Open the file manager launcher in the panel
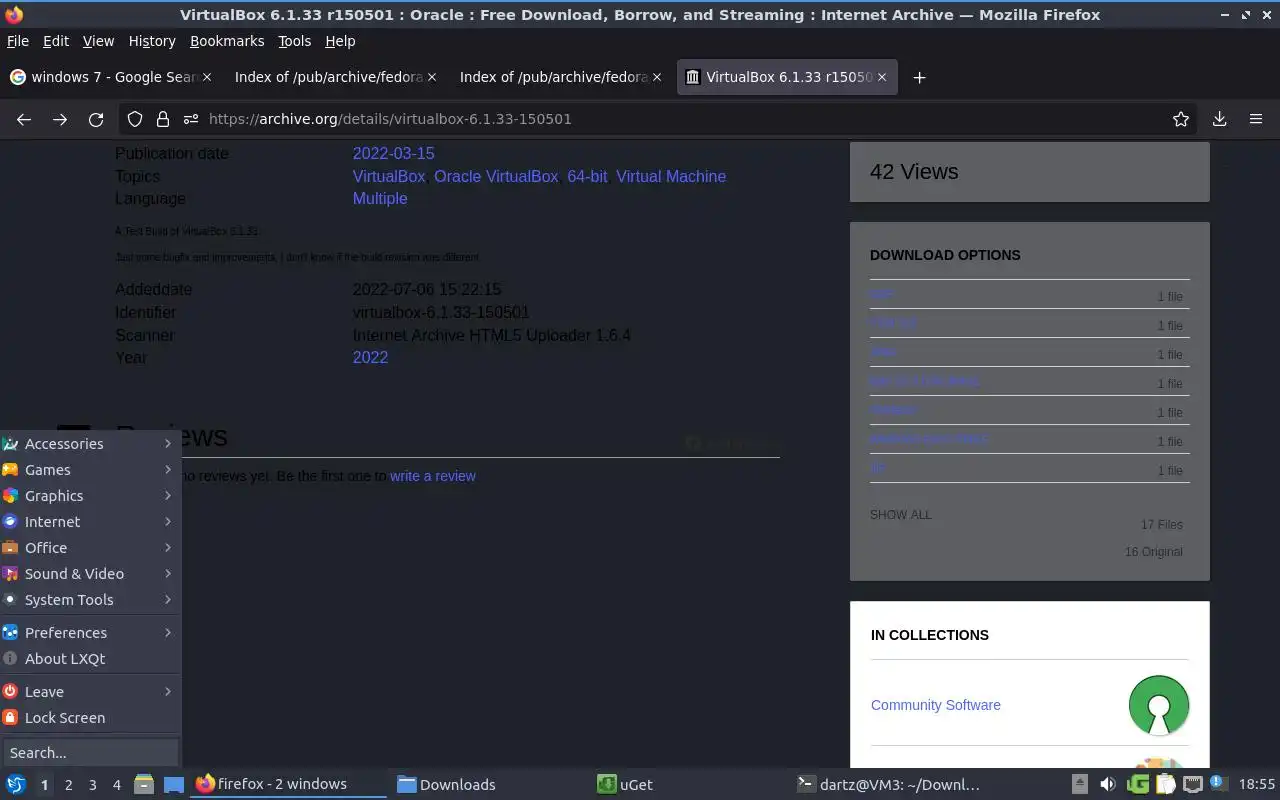 tap(144, 784)
